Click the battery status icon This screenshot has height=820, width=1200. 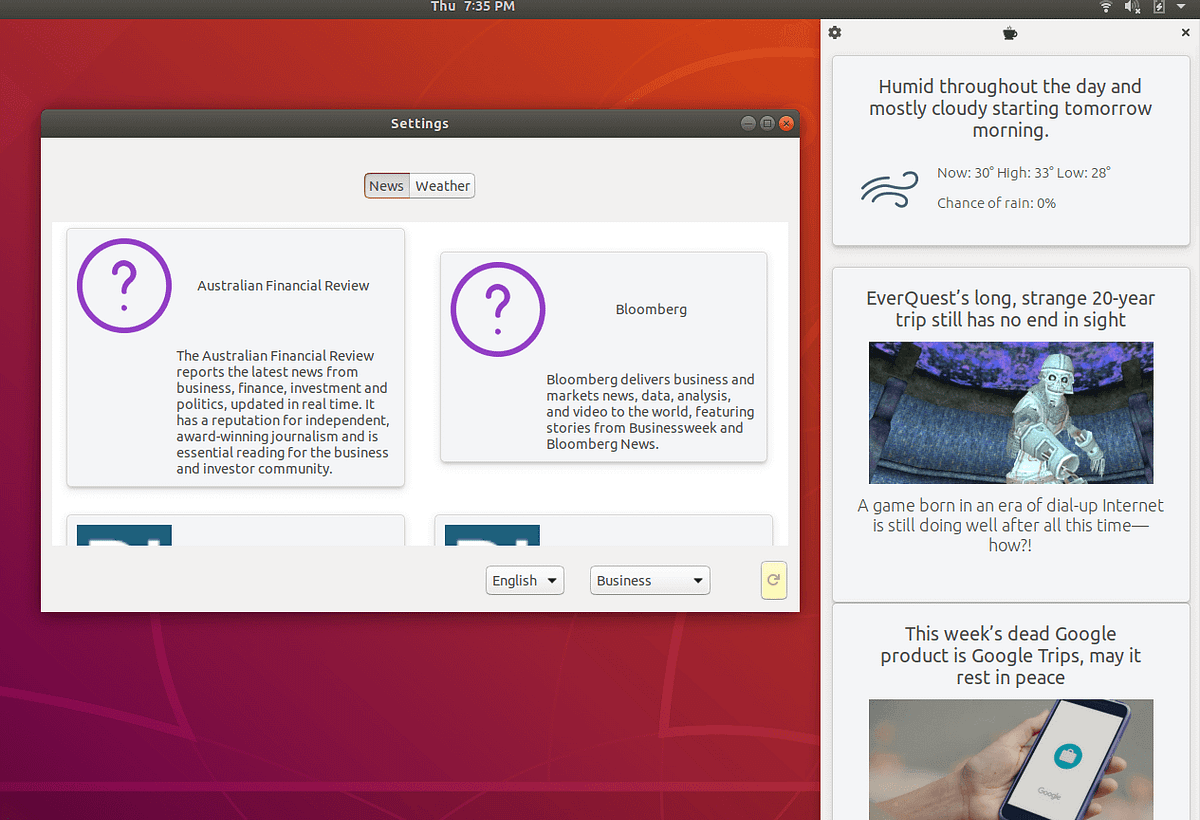tap(1159, 7)
